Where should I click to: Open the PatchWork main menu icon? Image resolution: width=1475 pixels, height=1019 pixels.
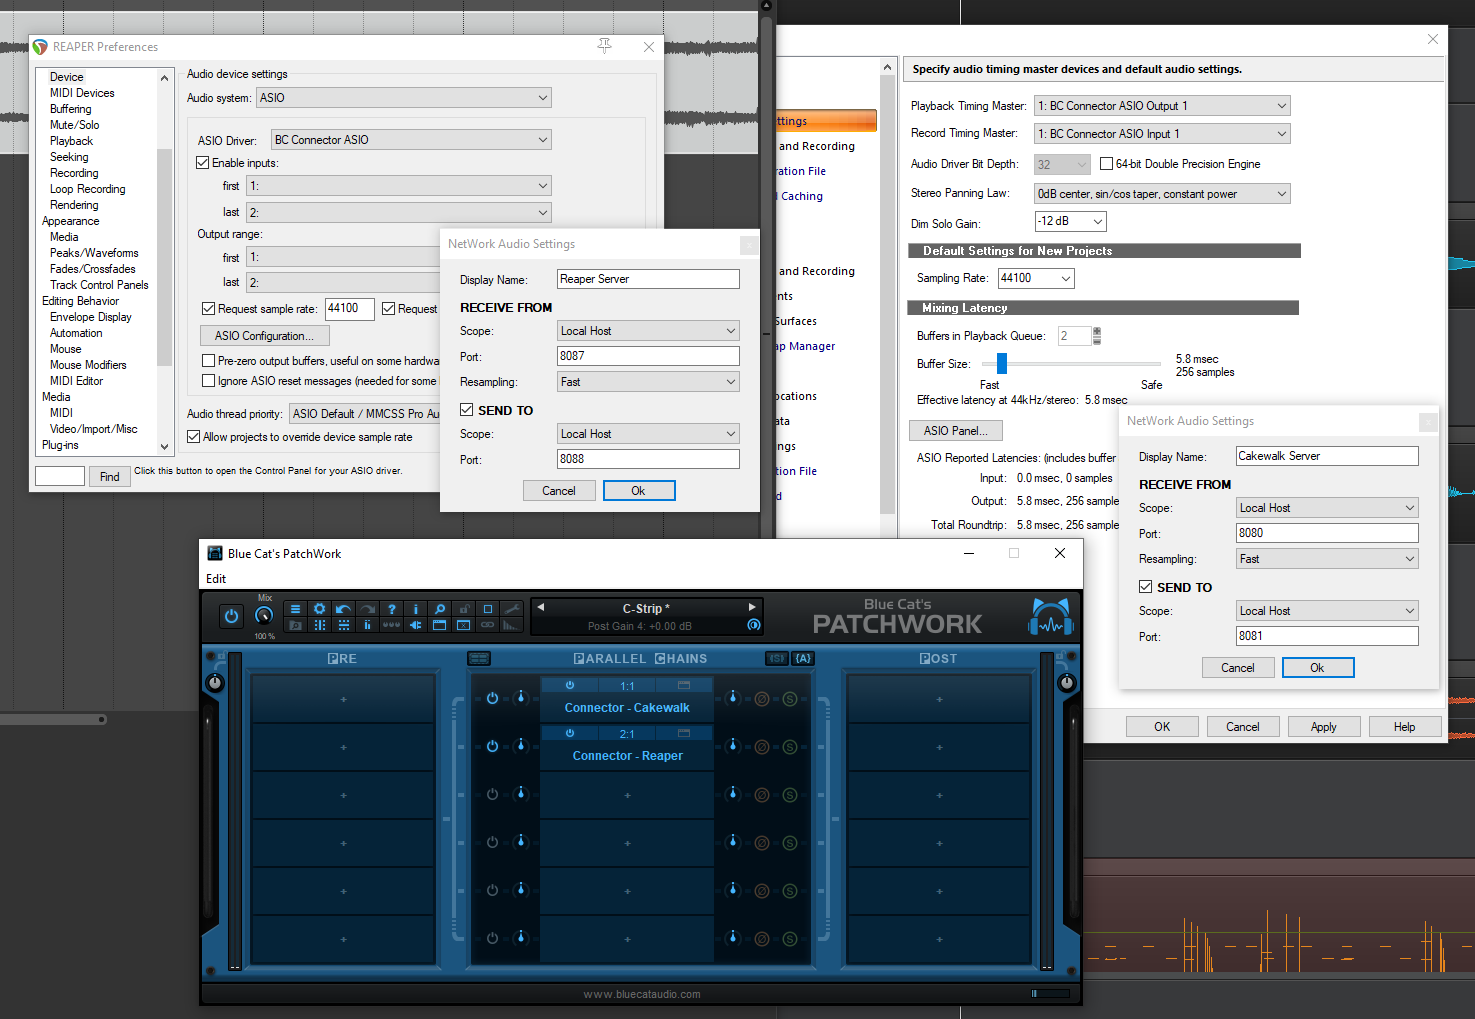295,608
